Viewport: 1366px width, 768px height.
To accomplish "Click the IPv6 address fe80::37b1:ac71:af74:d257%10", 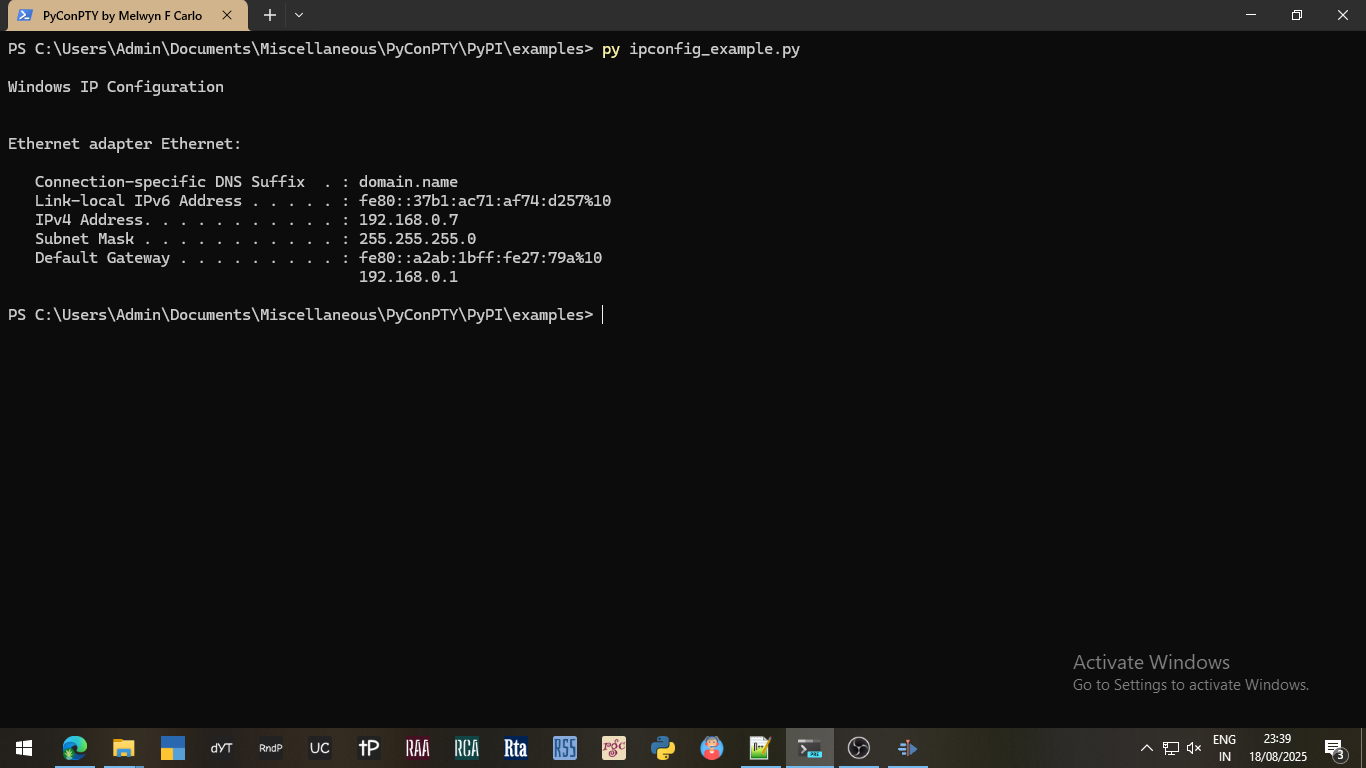I will (x=485, y=201).
